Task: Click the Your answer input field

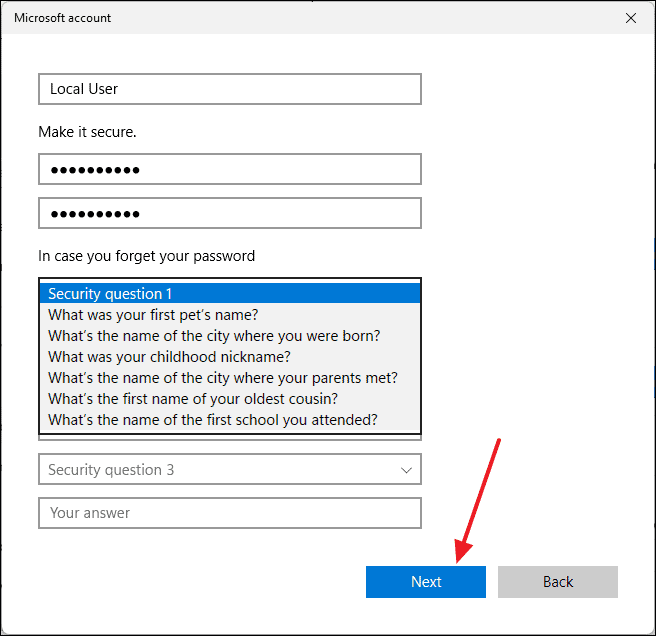Action: 230,513
